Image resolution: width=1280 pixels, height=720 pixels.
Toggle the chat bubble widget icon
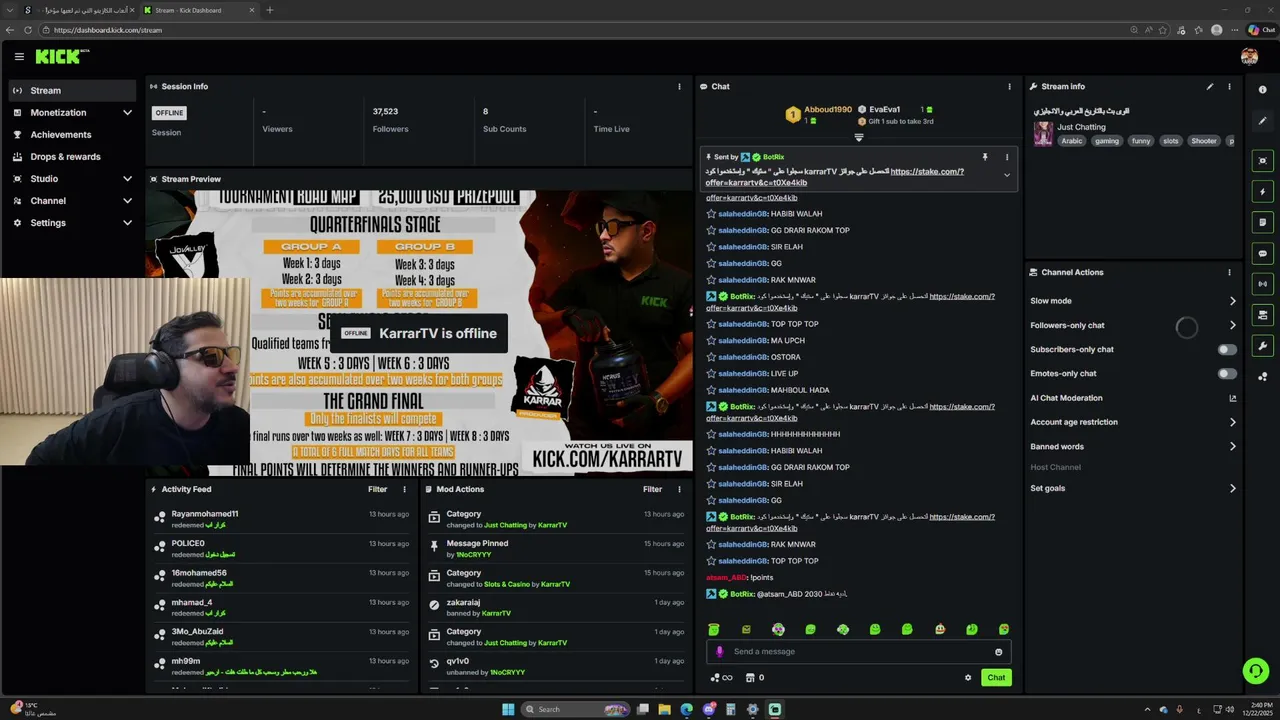1263,254
